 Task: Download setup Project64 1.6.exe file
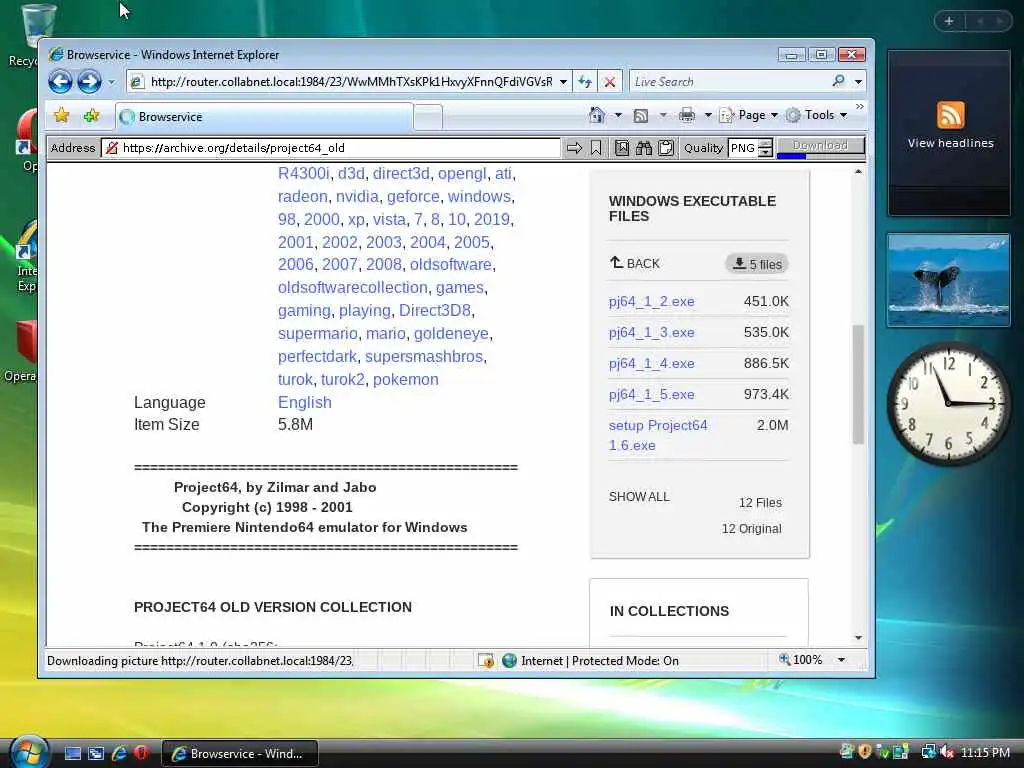[x=658, y=435]
